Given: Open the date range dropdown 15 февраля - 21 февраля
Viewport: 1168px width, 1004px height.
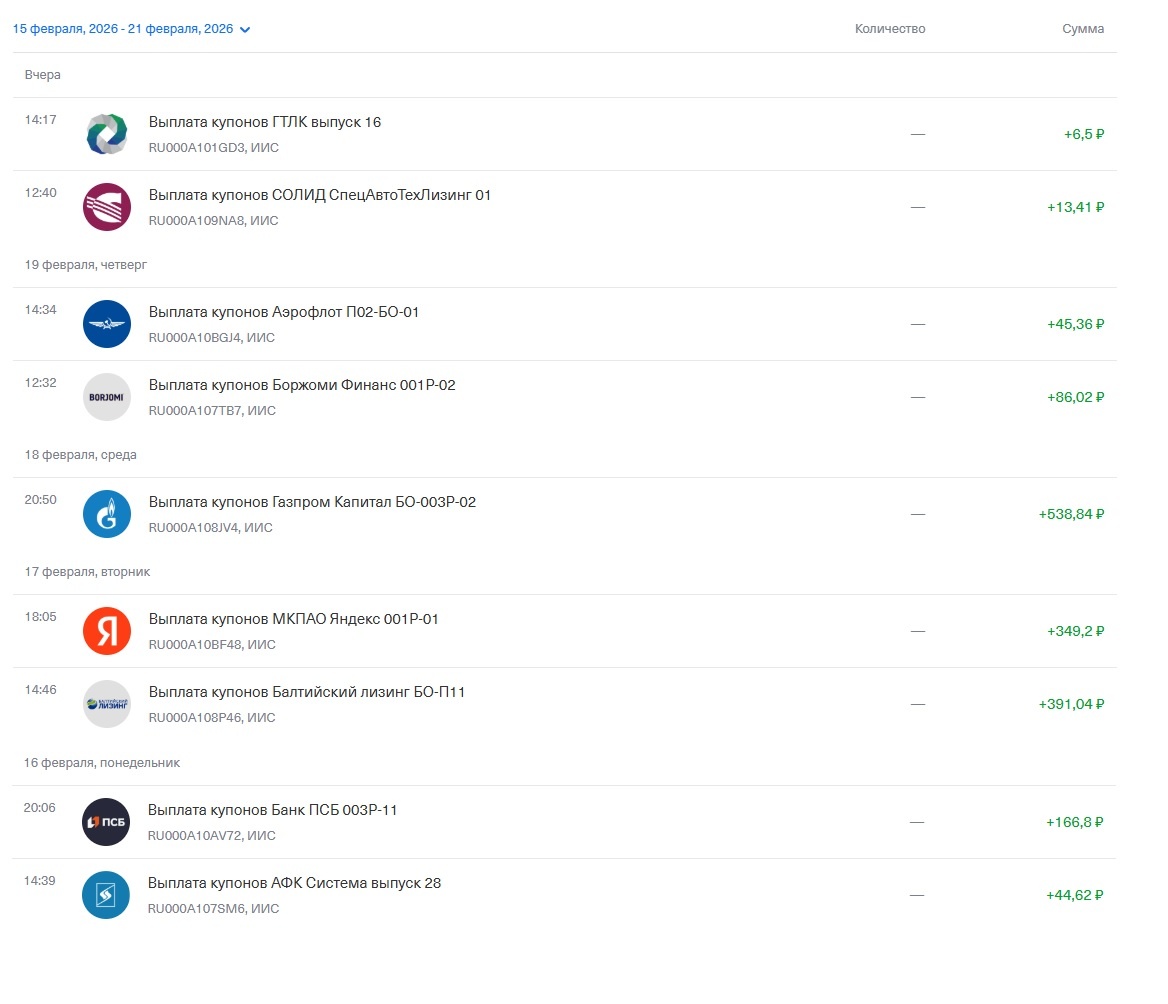Looking at the screenshot, I should click(x=131, y=29).
